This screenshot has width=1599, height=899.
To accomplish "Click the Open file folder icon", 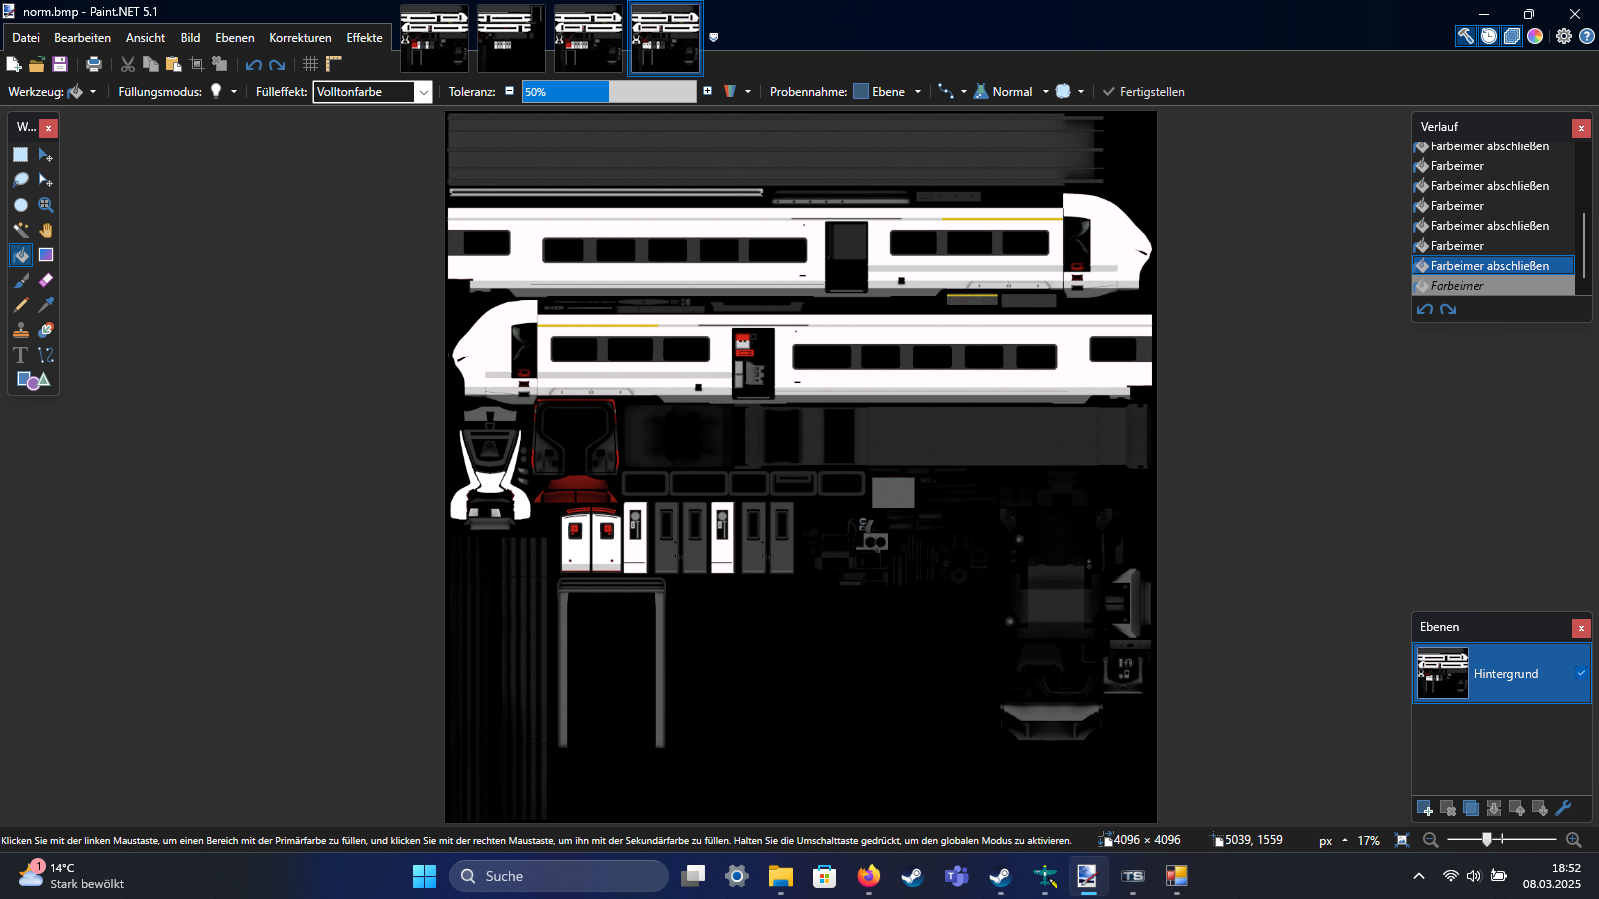I will coord(37,64).
